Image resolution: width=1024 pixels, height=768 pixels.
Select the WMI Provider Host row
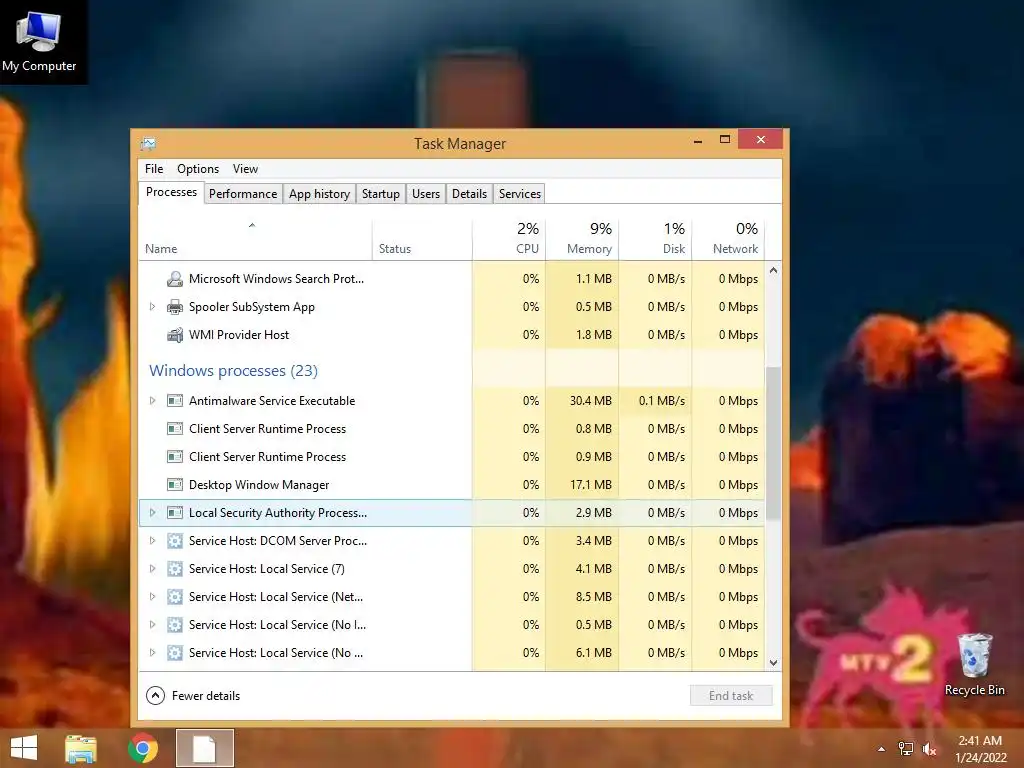pos(452,335)
